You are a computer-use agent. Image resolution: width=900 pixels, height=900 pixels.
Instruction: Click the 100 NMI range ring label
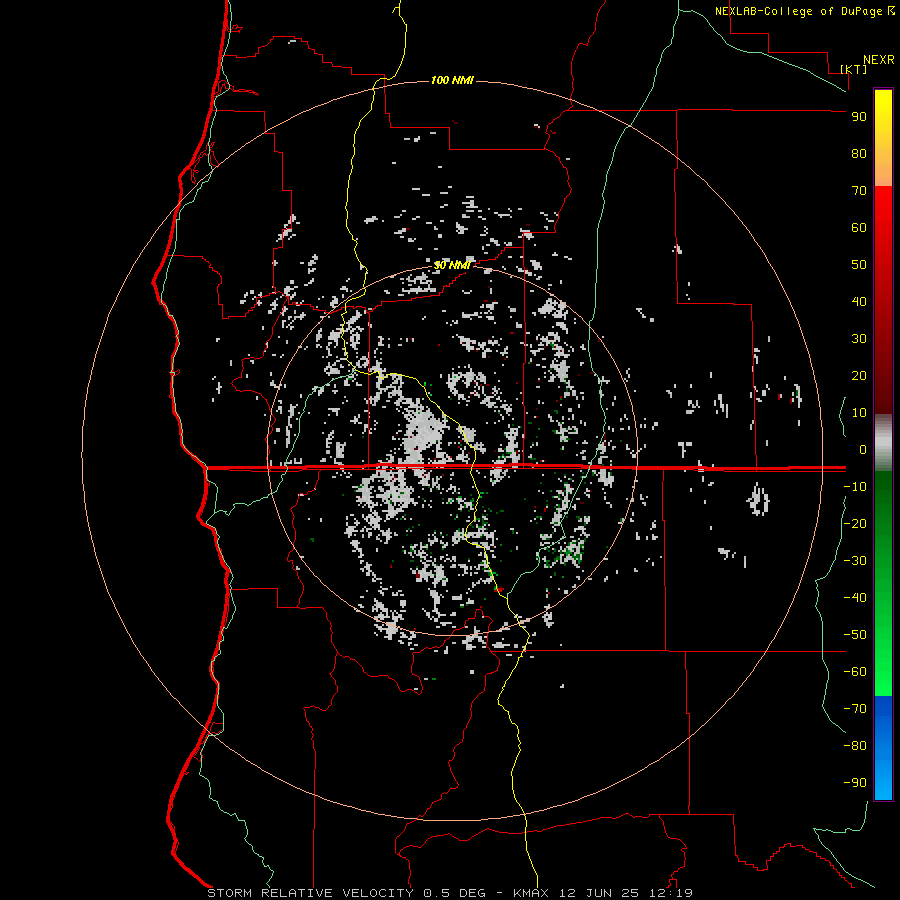click(452, 80)
